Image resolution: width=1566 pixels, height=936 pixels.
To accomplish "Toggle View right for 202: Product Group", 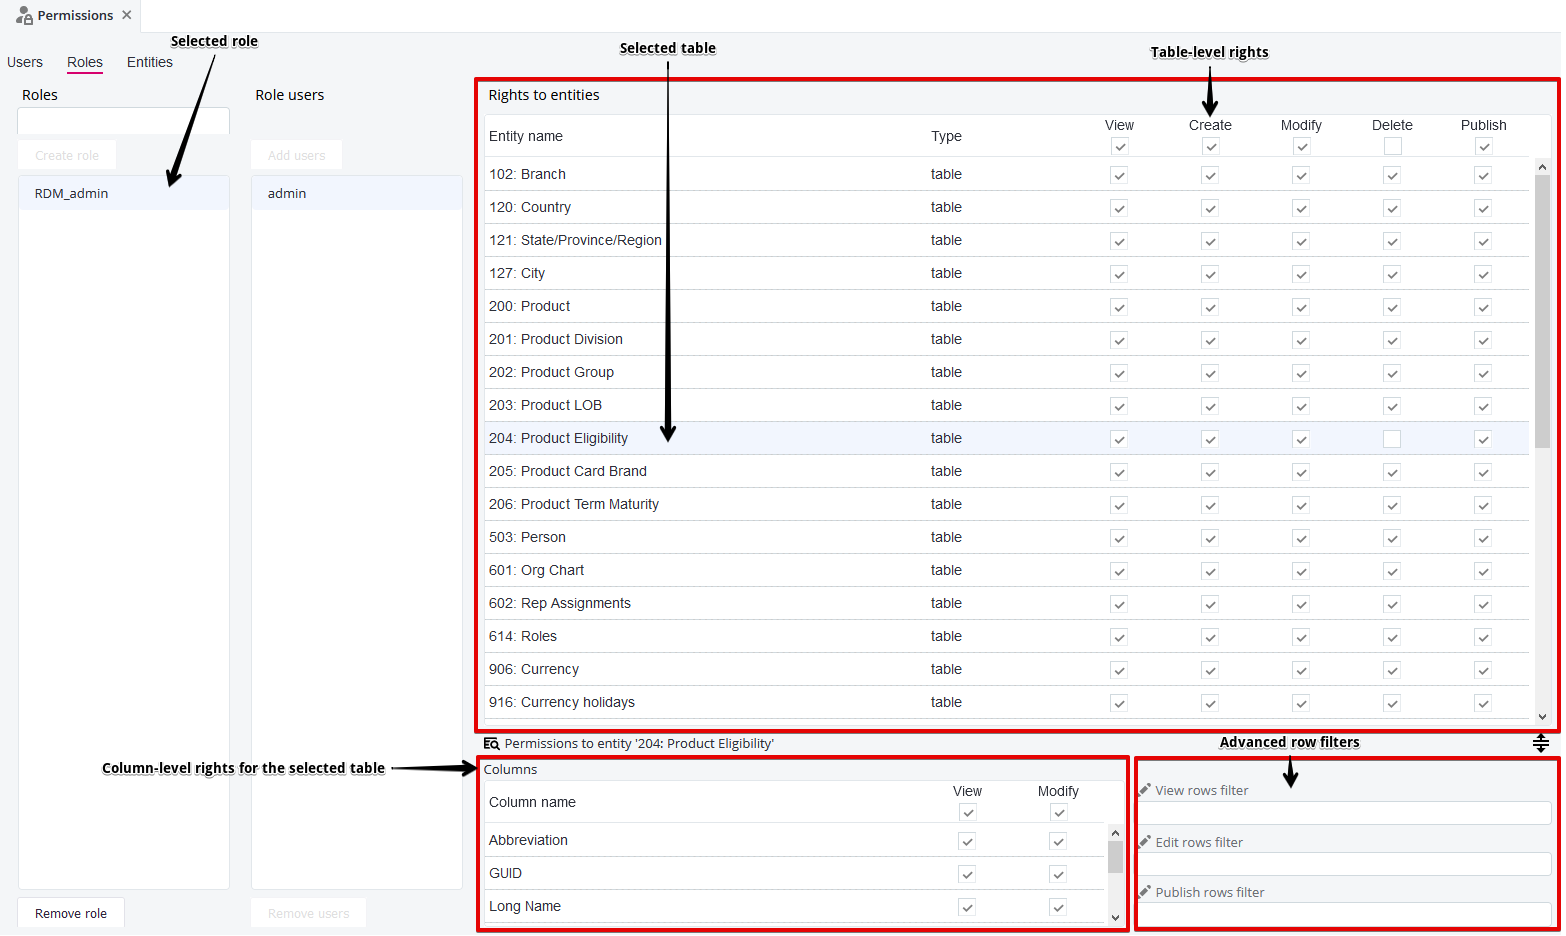I will (x=1119, y=373).
